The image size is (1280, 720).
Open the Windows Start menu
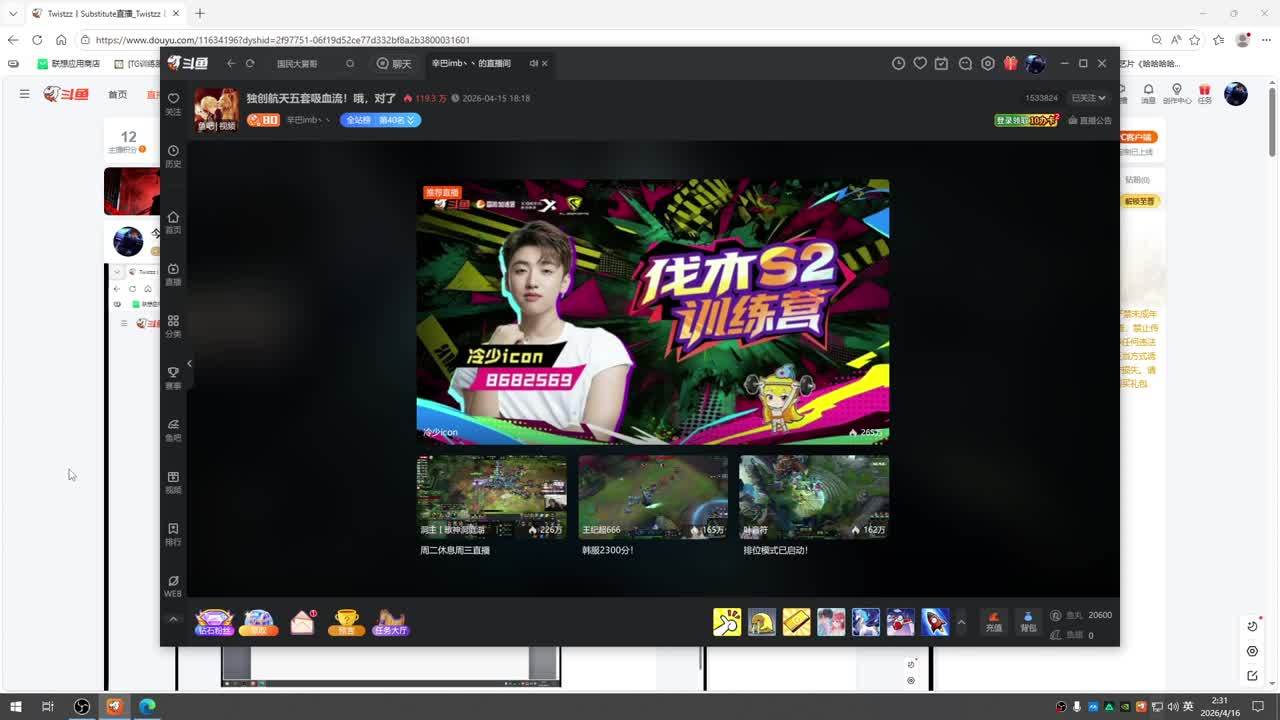tap(16, 706)
